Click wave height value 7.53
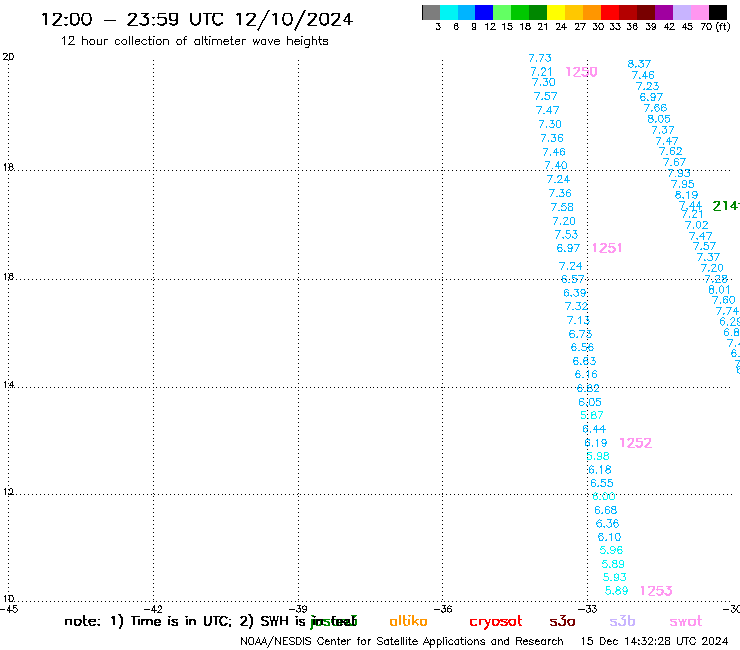Image resolution: width=740 pixels, height=650 pixels. tap(566, 235)
